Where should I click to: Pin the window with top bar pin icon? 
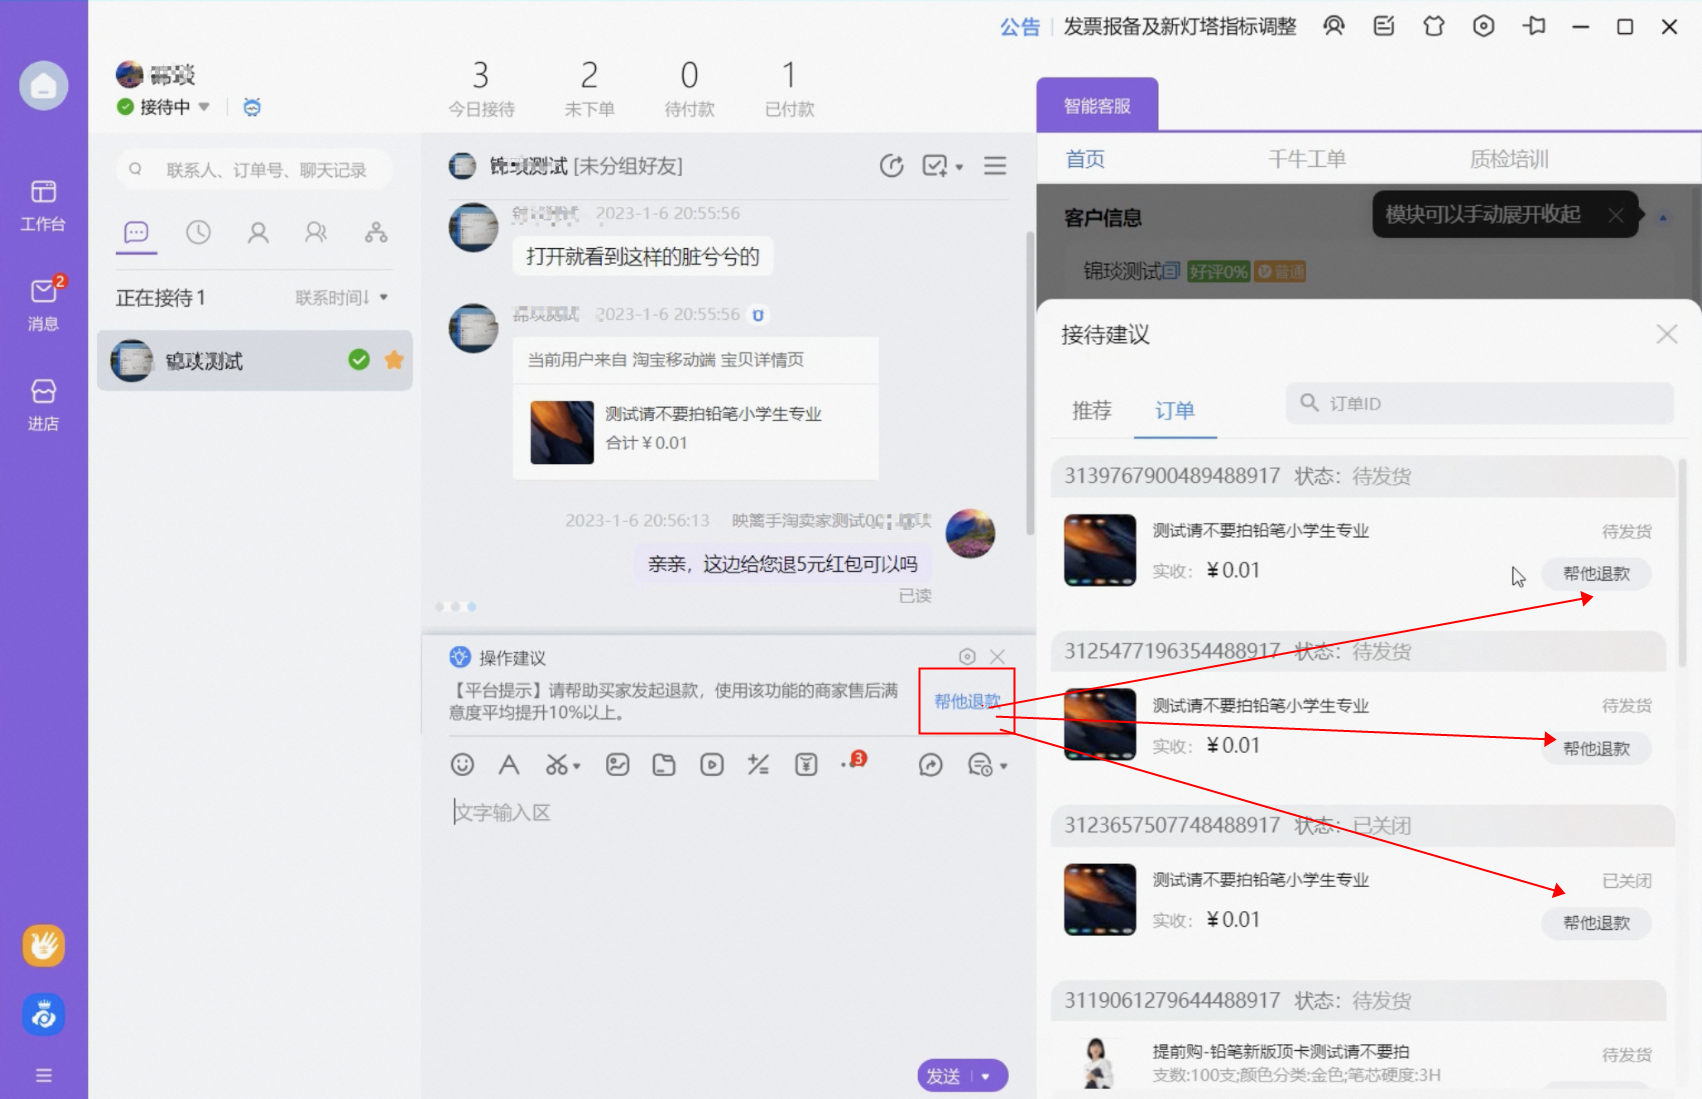[x=1534, y=26]
